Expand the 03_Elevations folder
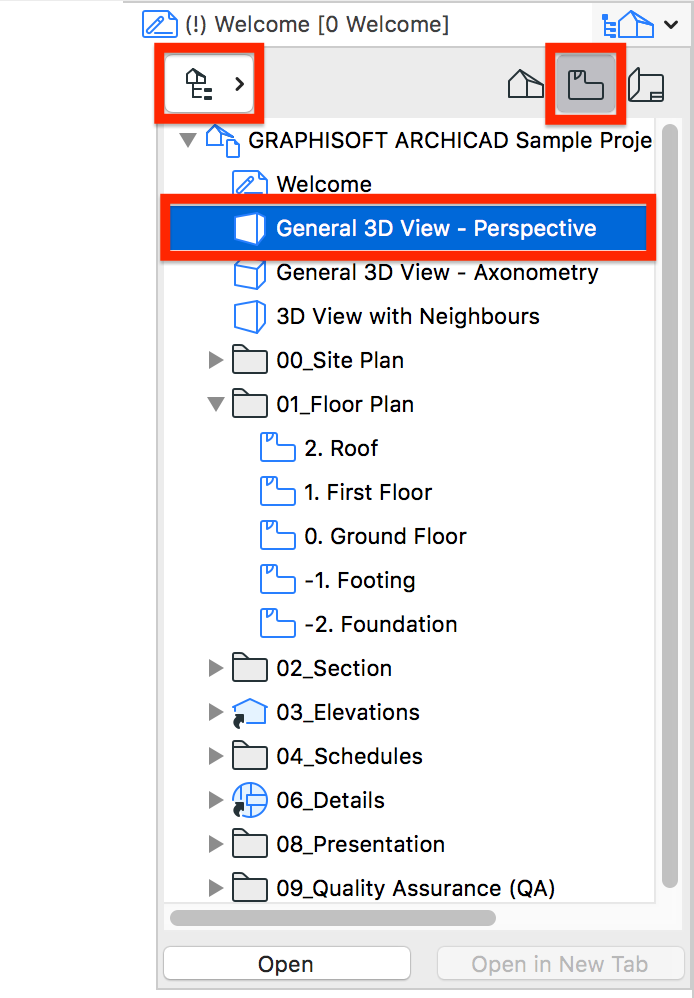This screenshot has height=998, width=694. tap(216, 712)
